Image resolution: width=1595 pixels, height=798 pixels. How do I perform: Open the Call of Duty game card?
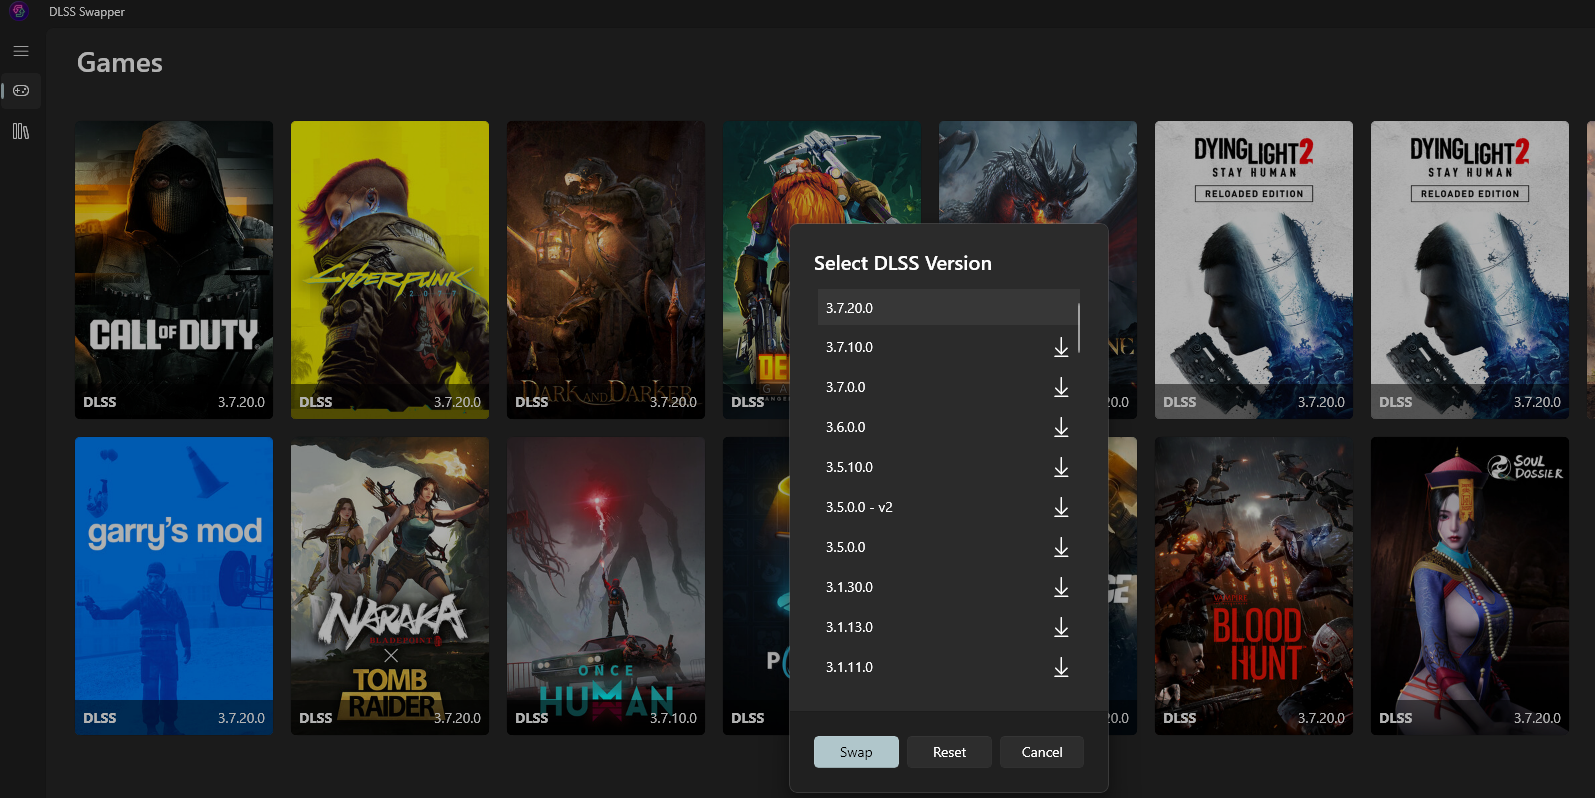pos(174,270)
